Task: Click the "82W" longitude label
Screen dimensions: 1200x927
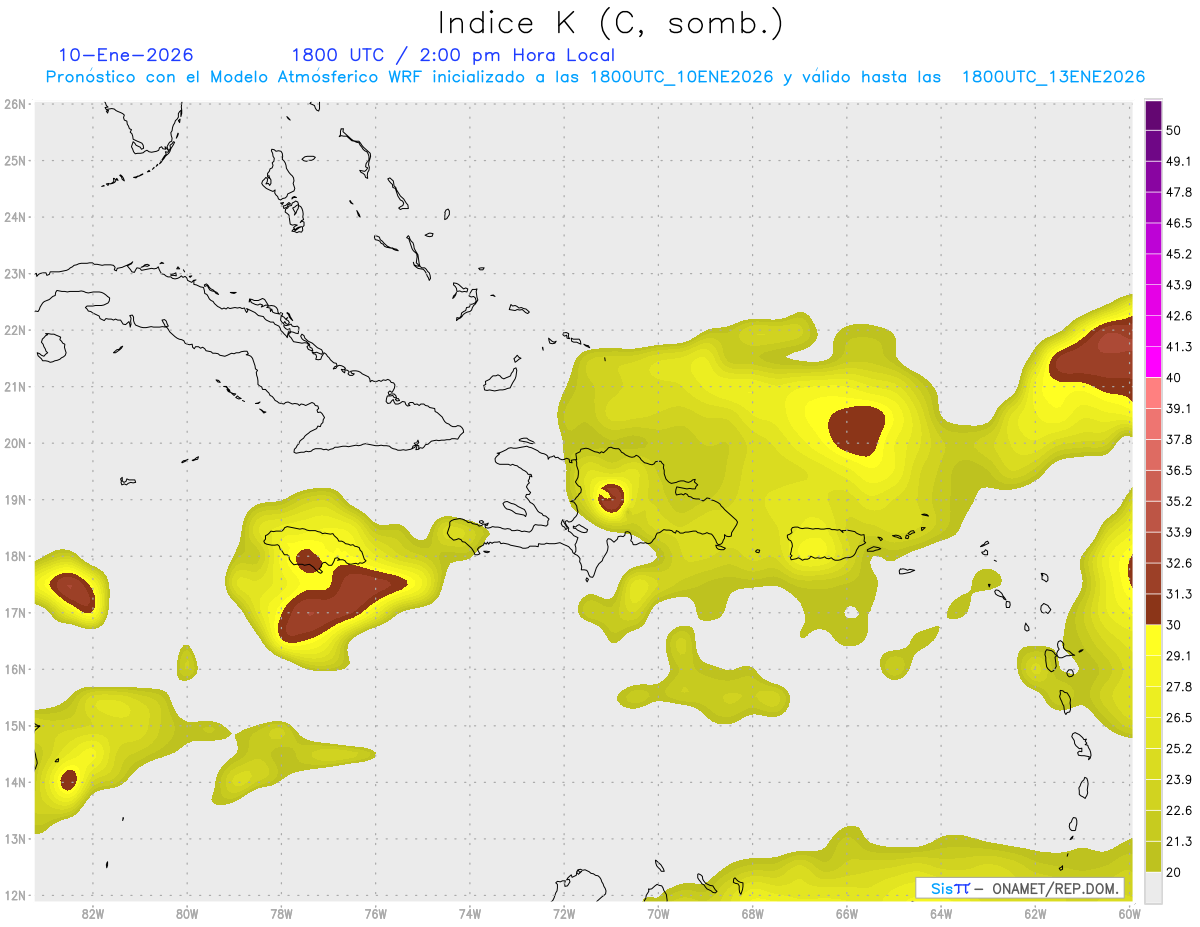Action: [x=92, y=913]
